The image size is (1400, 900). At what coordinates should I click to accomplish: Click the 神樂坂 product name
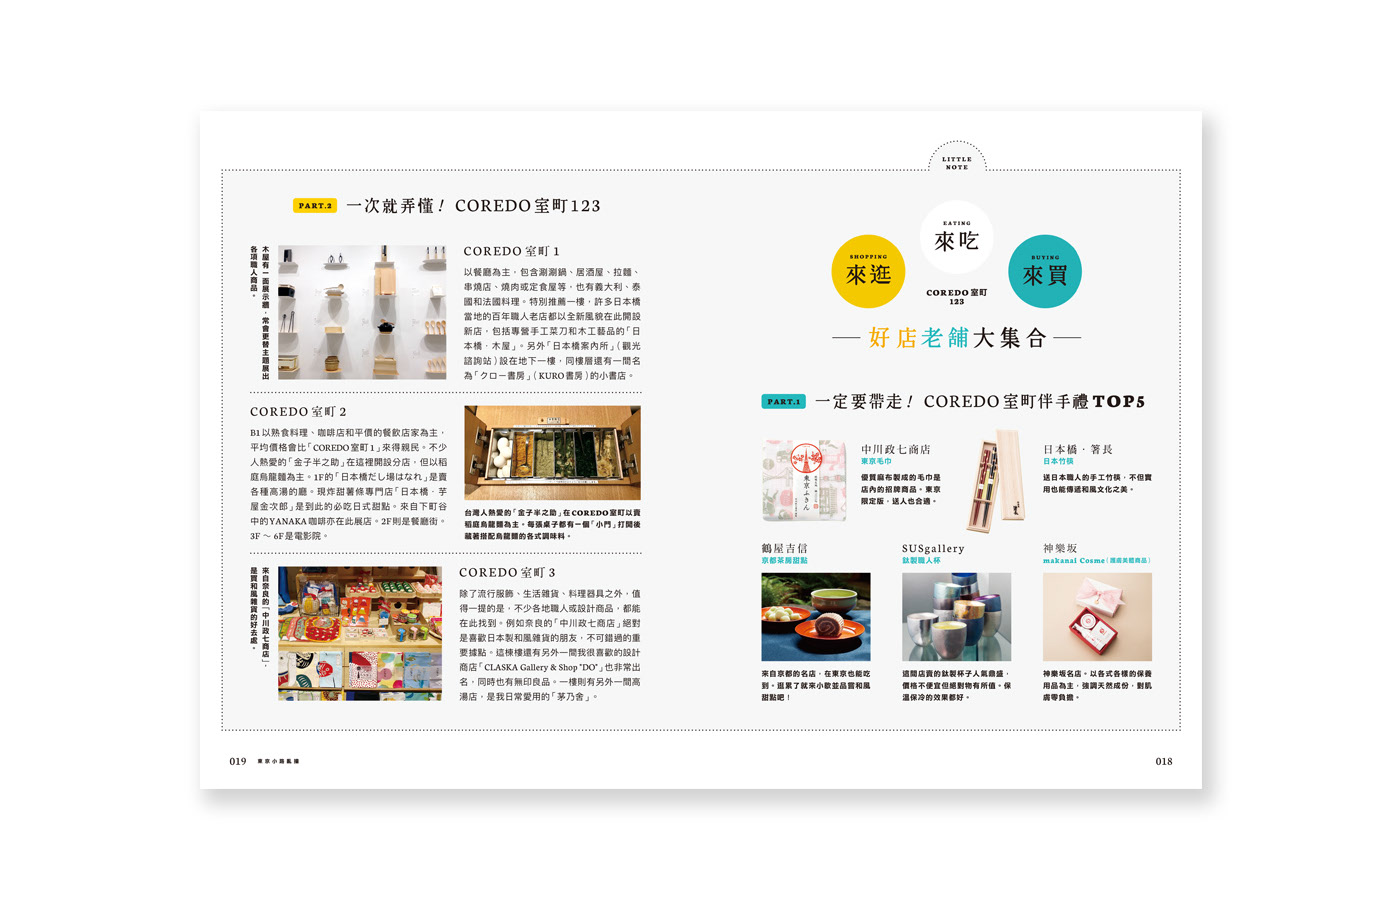[x=1060, y=549]
